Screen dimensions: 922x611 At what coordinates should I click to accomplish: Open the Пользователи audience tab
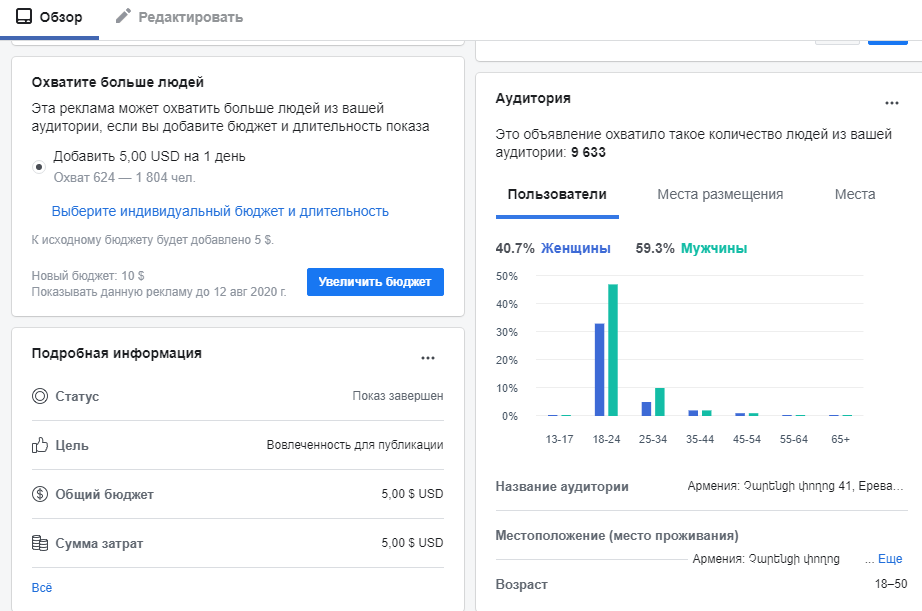(557, 195)
